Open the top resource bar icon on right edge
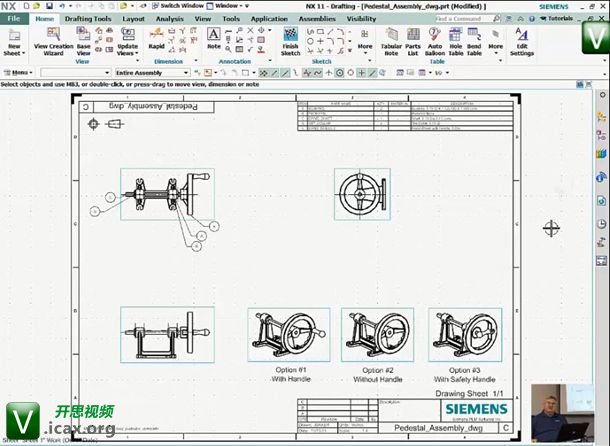This screenshot has width=610, height=446. [601, 95]
